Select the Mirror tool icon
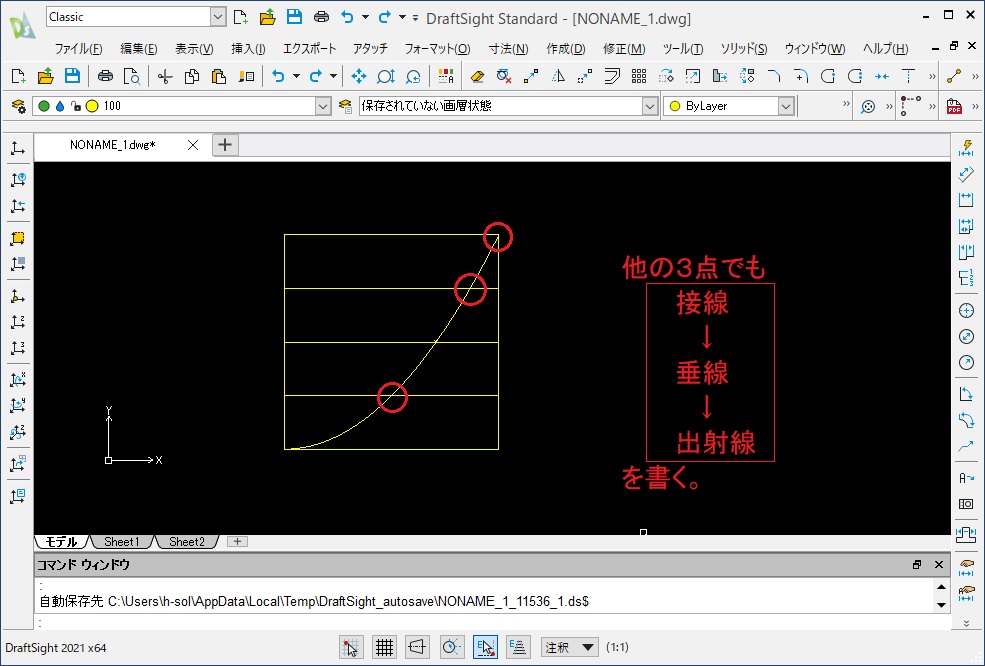Image resolution: width=985 pixels, height=666 pixels. (558, 77)
